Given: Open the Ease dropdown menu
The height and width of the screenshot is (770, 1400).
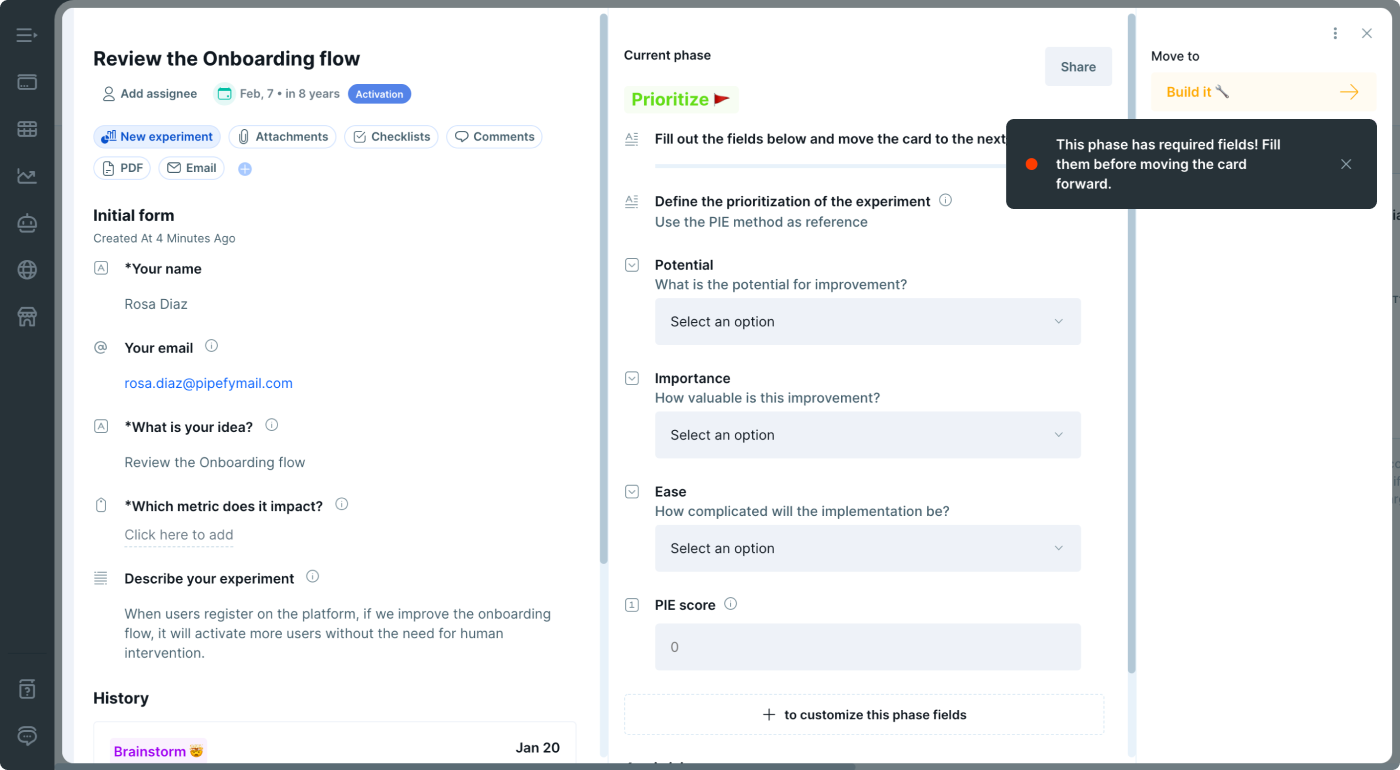Looking at the screenshot, I should click(x=866, y=548).
